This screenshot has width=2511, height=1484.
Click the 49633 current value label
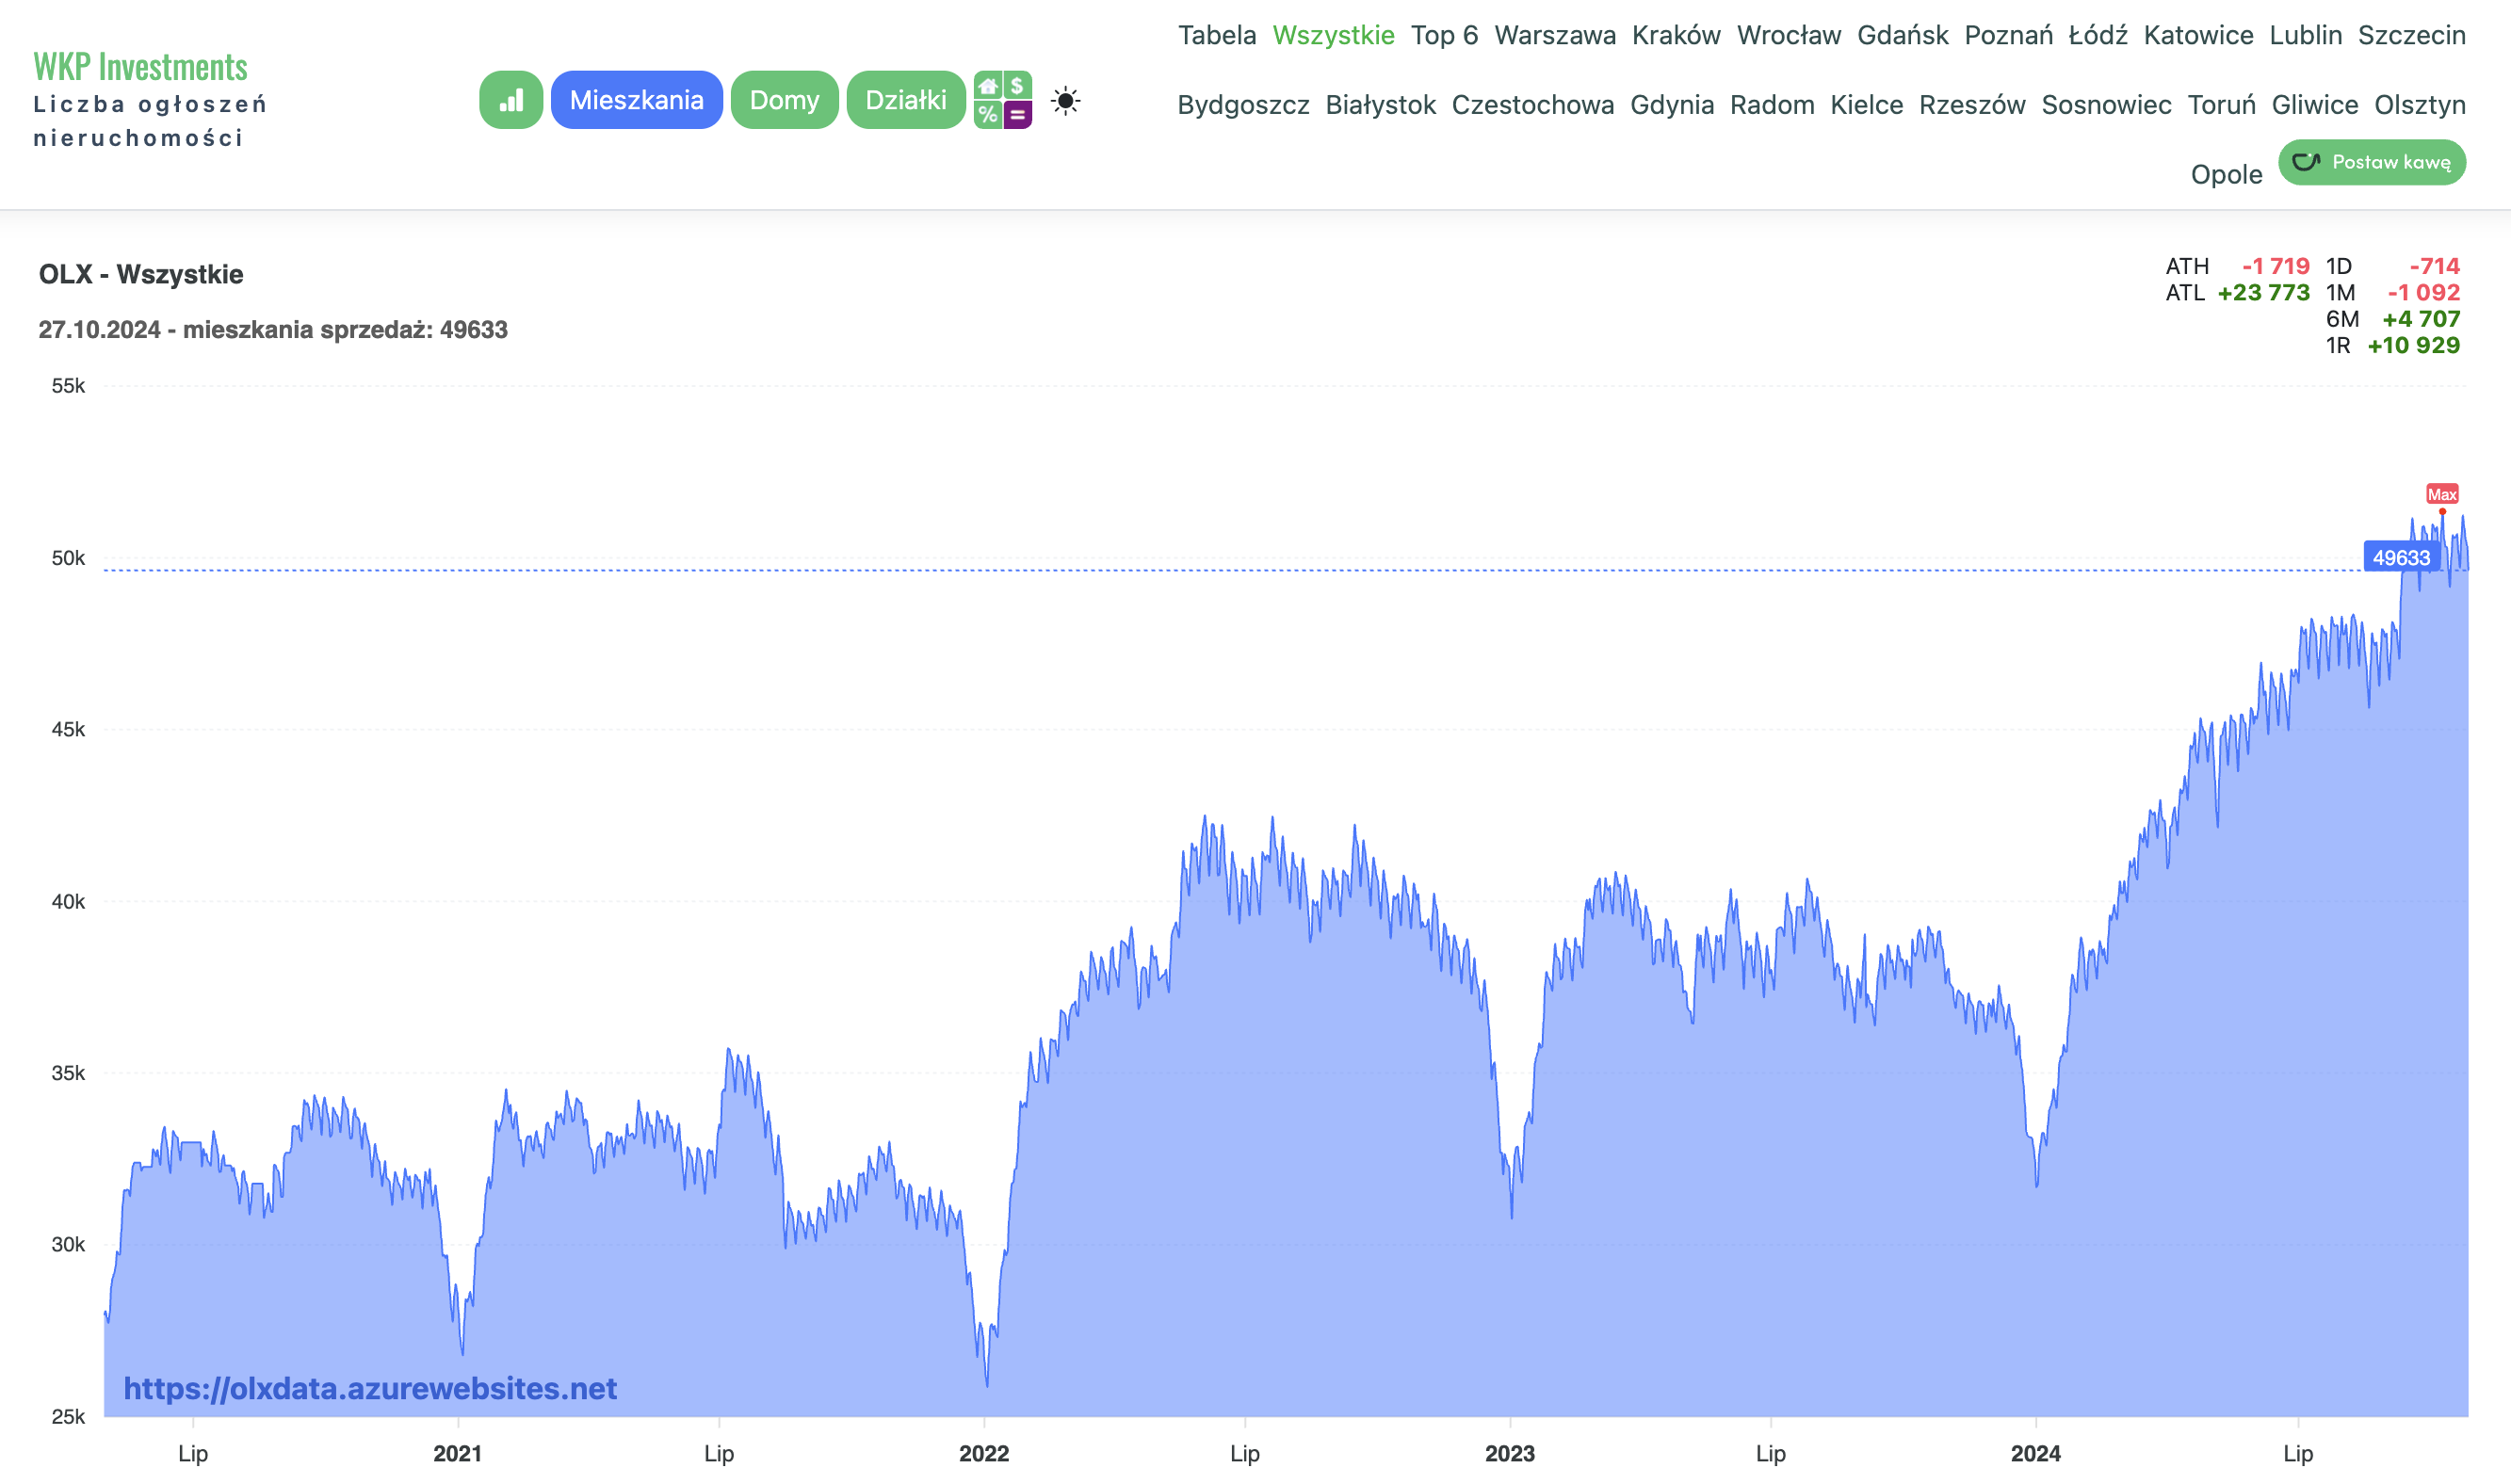click(2400, 557)
